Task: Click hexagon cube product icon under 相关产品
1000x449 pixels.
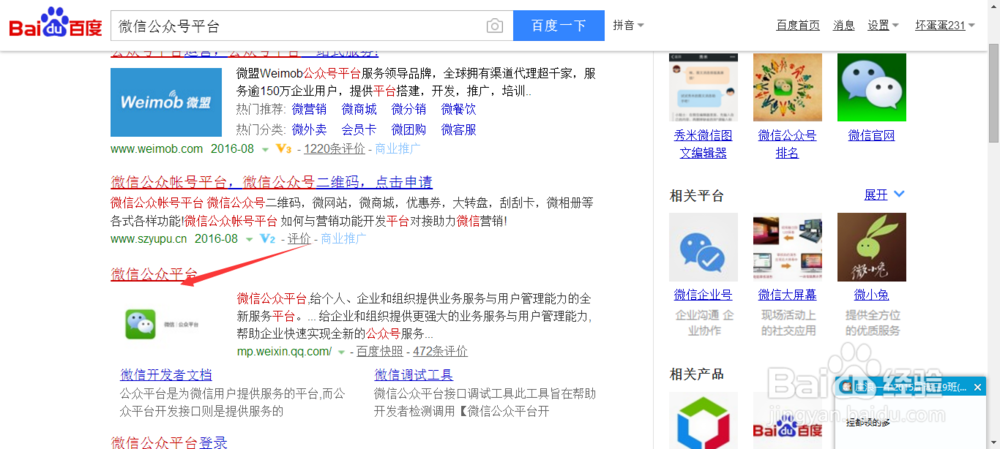Action: (x=703, y=420)
